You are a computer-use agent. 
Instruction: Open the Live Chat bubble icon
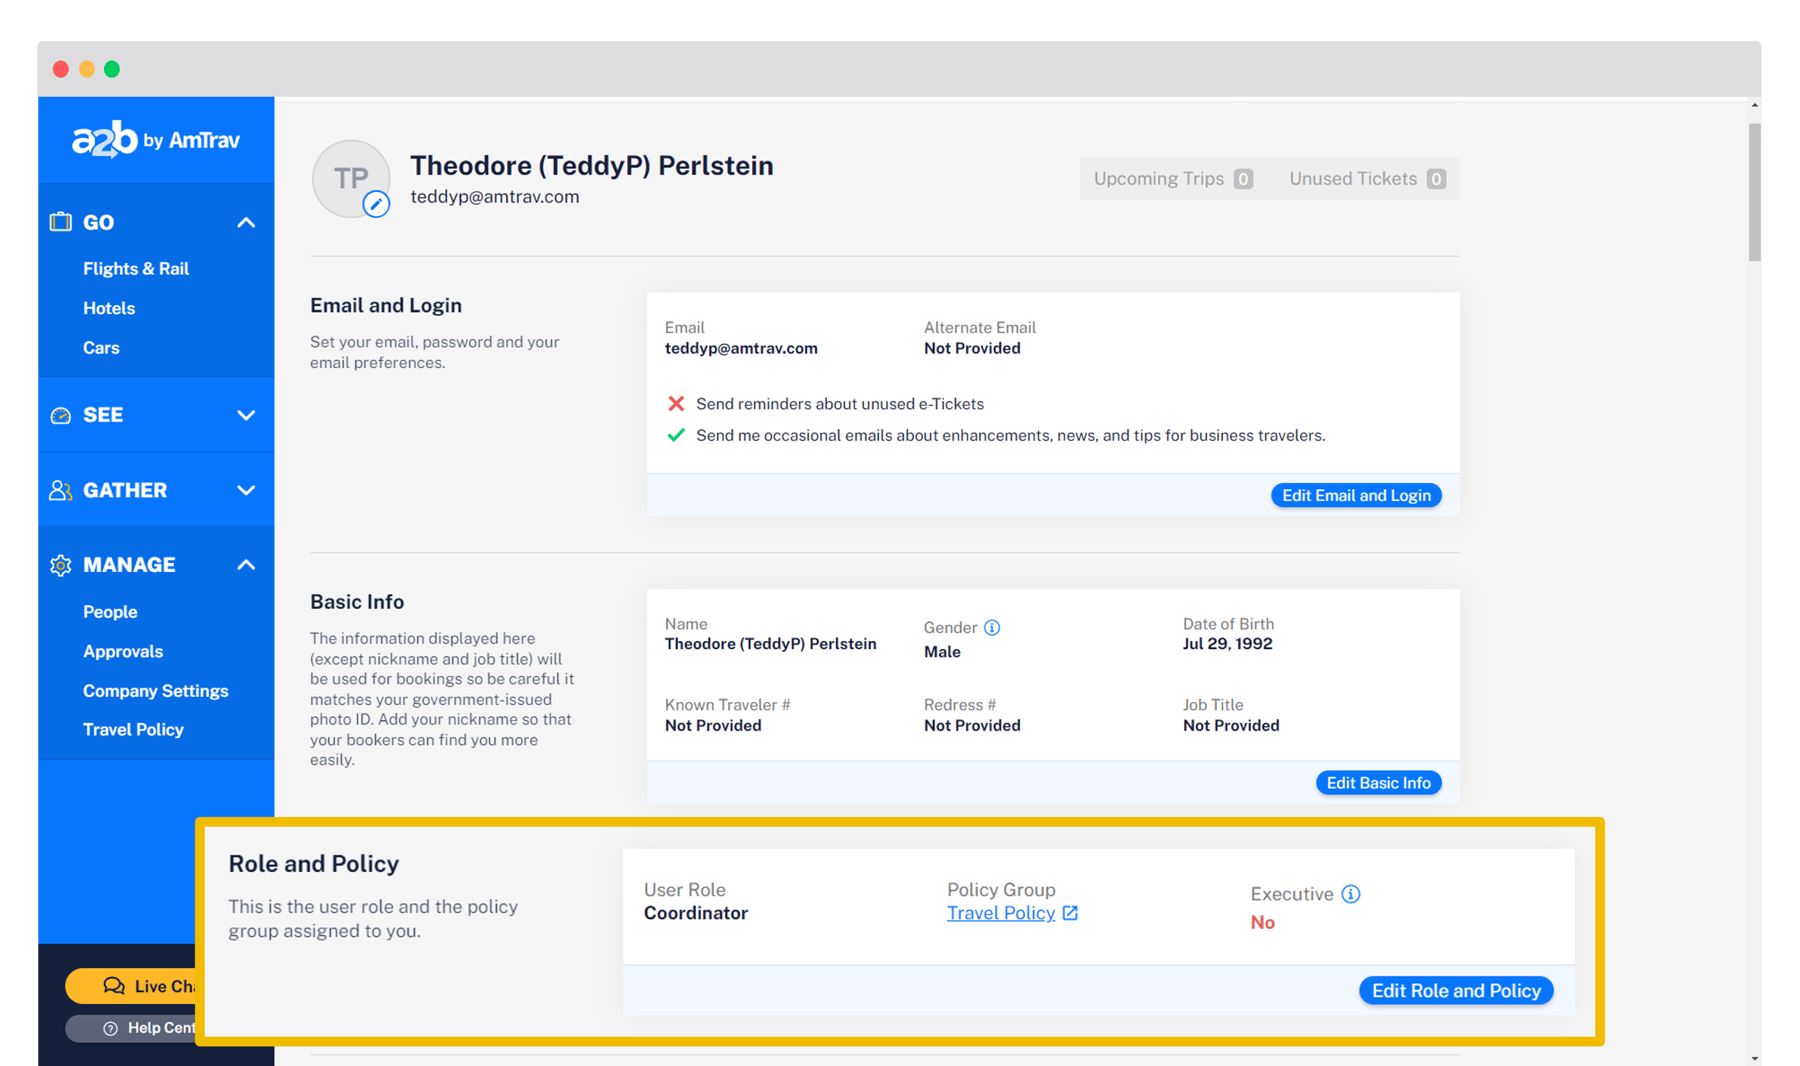click(113, 986)
